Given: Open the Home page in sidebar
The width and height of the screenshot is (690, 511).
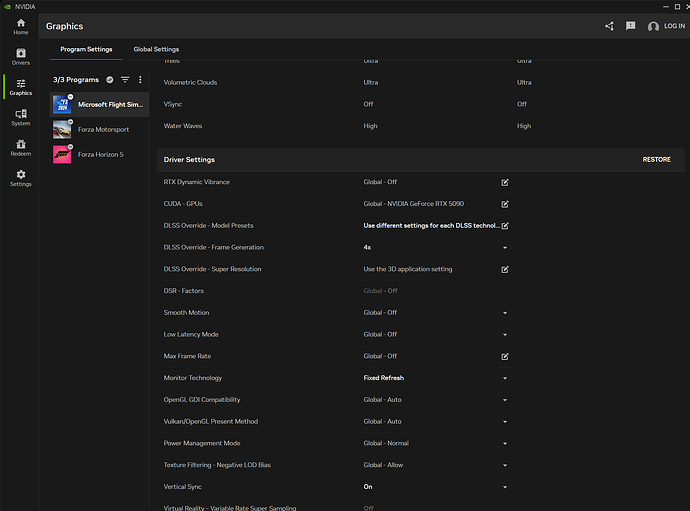Looking at the screenshot, I should [x=21, y=26].
